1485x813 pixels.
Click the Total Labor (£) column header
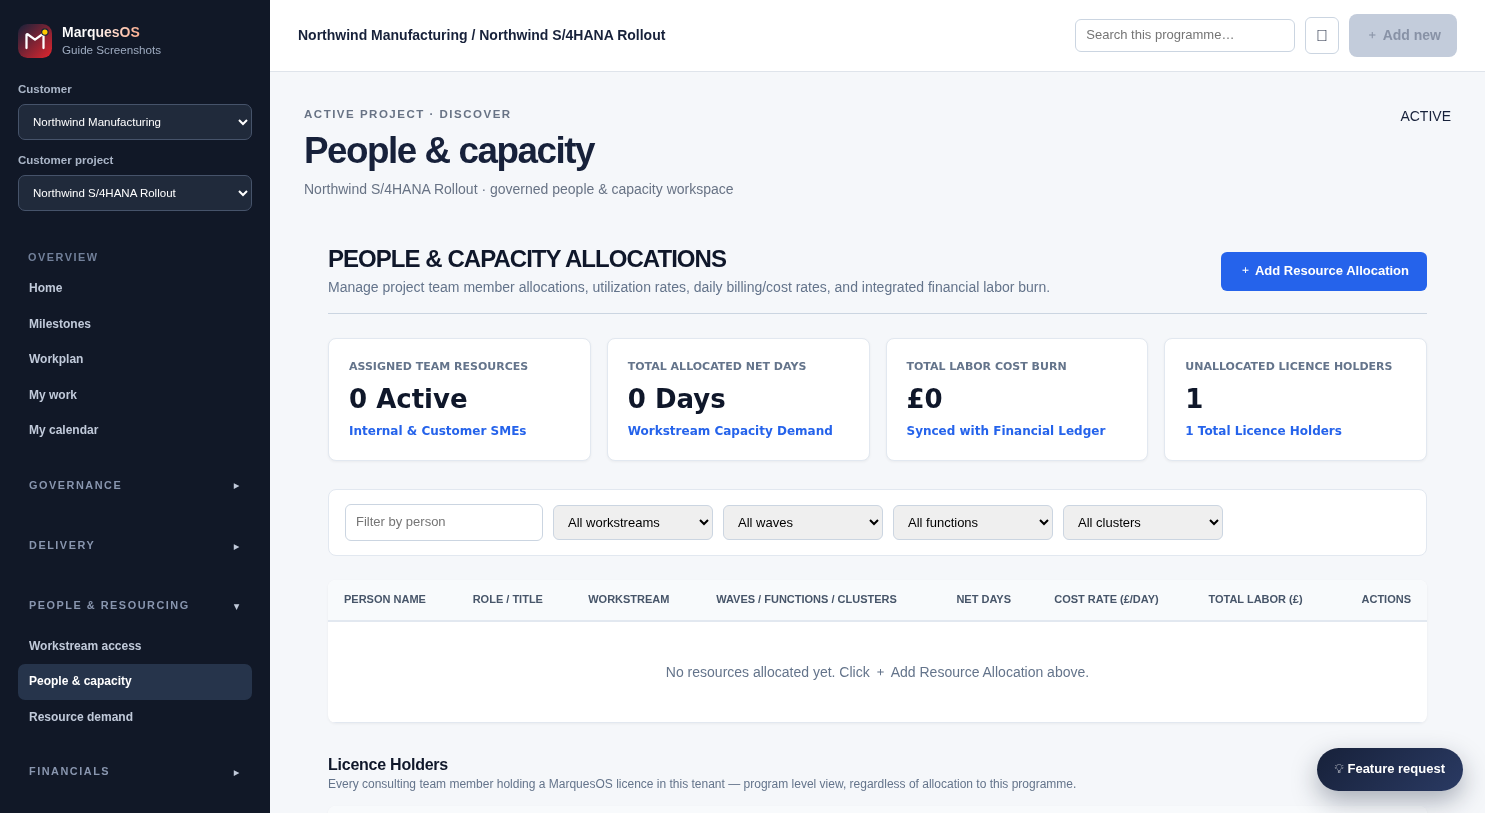coord(1255,599)
